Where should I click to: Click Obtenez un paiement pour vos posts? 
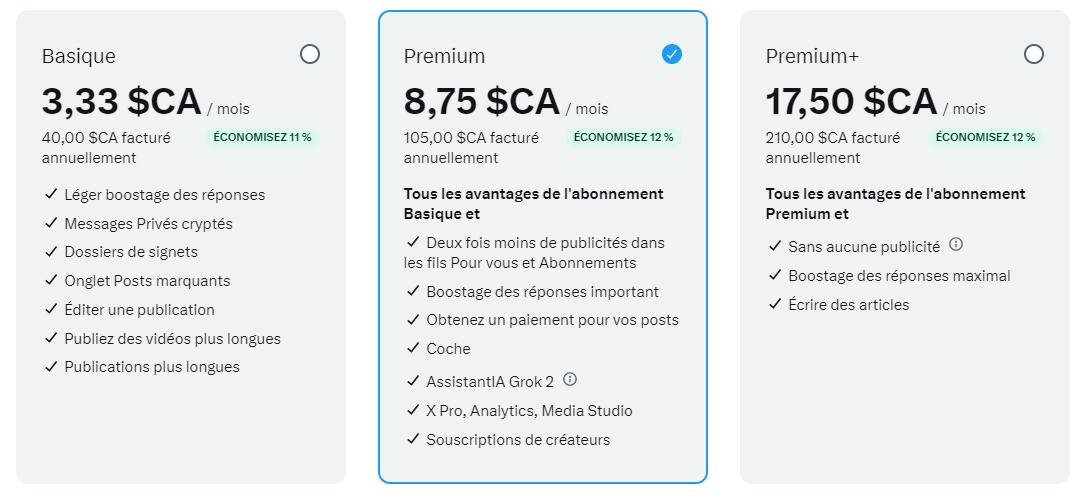click(x=552, y=320)
